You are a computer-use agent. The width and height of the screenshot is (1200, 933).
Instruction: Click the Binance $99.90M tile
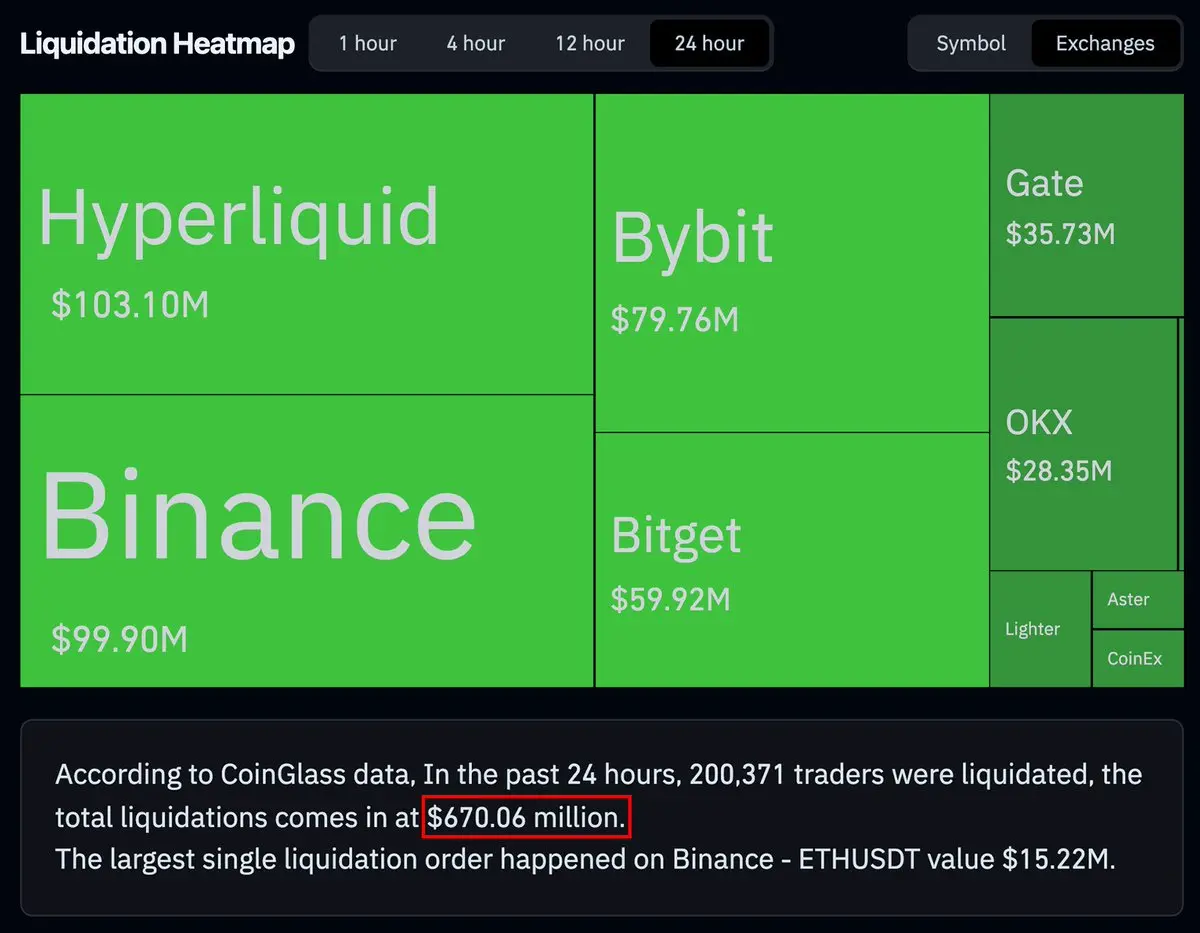[x=307, y=541]
